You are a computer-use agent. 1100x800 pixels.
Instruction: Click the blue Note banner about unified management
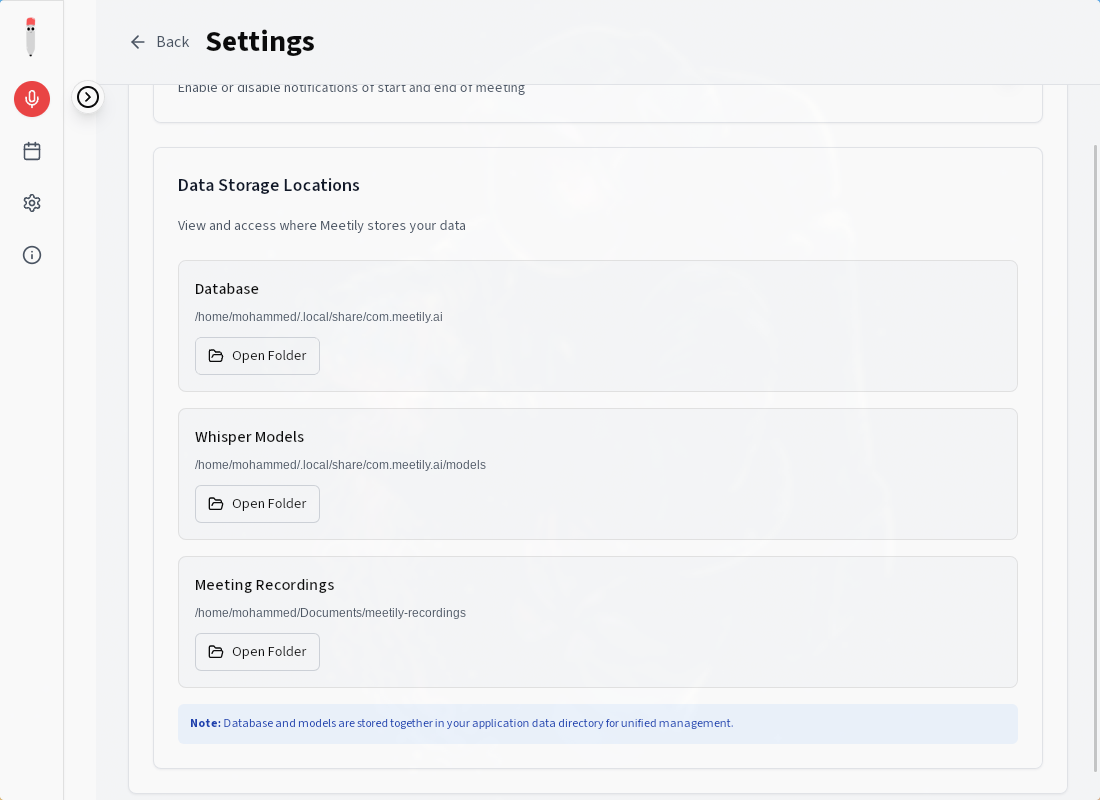point(598,724)
